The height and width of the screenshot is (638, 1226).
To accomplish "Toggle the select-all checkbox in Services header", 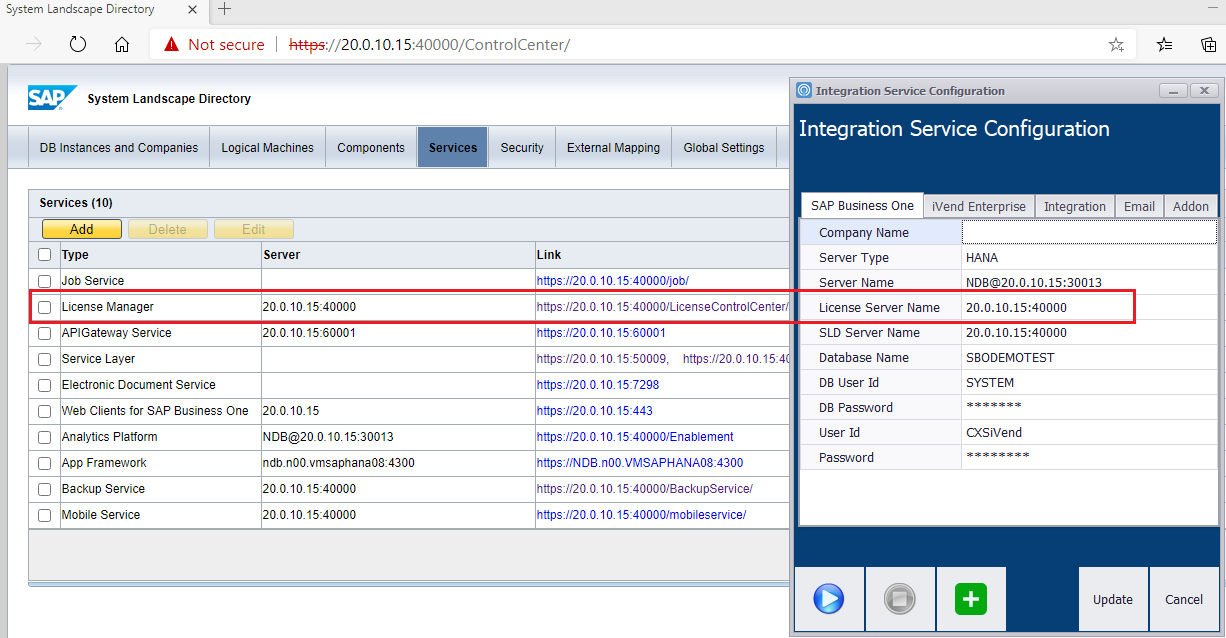I will [x=44, y=255].
